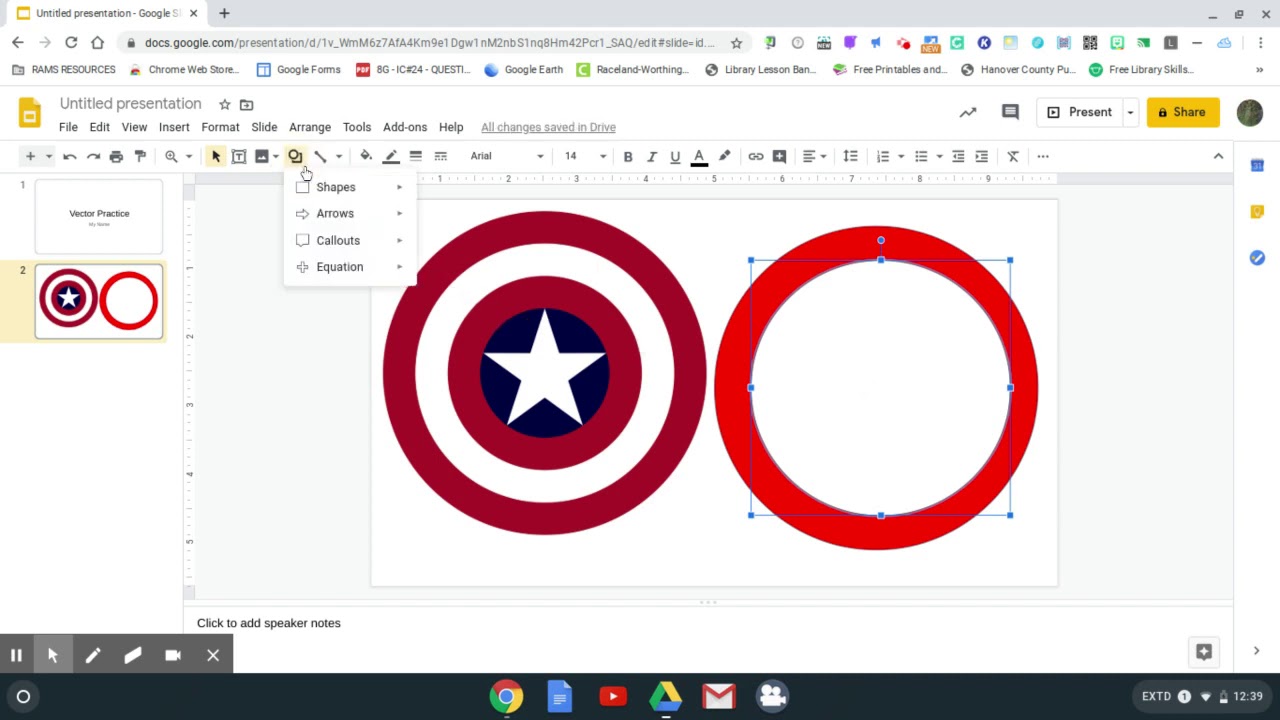
Task: Toggle bold formatting
Action: (628, 156)
